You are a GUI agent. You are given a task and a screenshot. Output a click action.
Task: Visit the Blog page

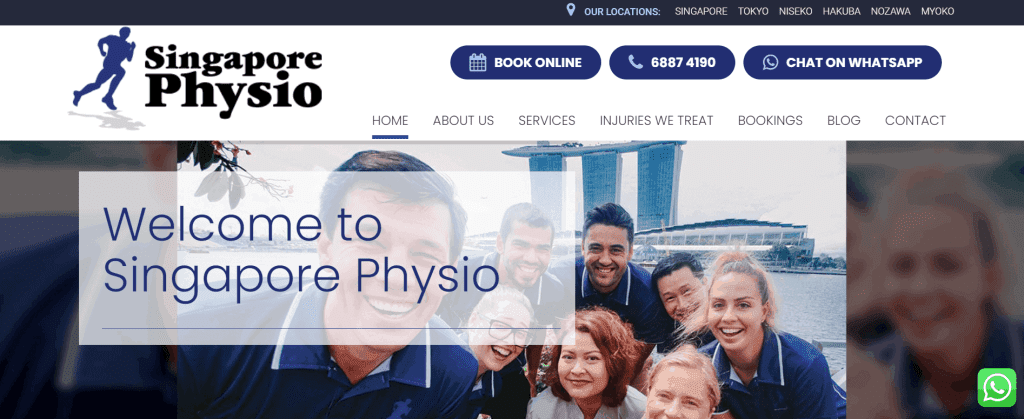click(844, 121)
